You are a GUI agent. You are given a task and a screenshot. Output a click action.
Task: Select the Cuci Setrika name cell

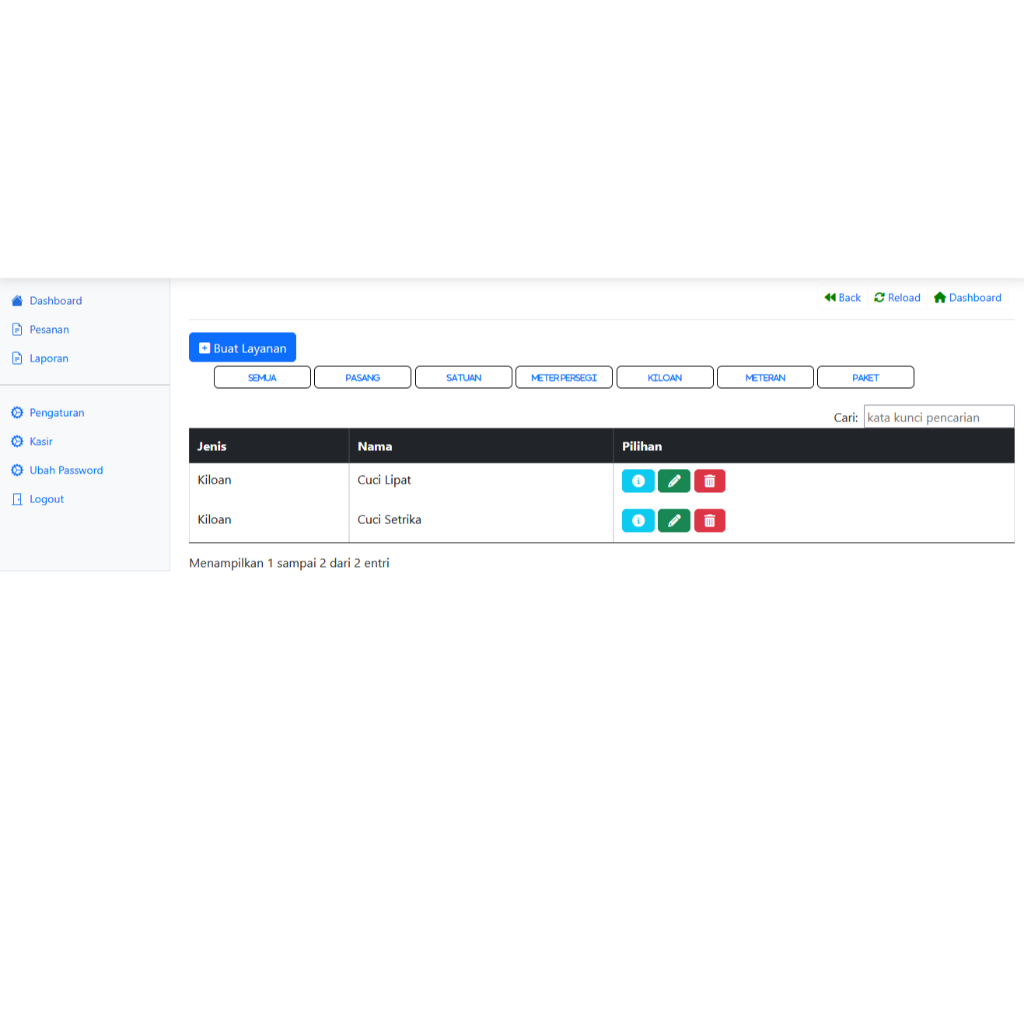tap(481, 520)
